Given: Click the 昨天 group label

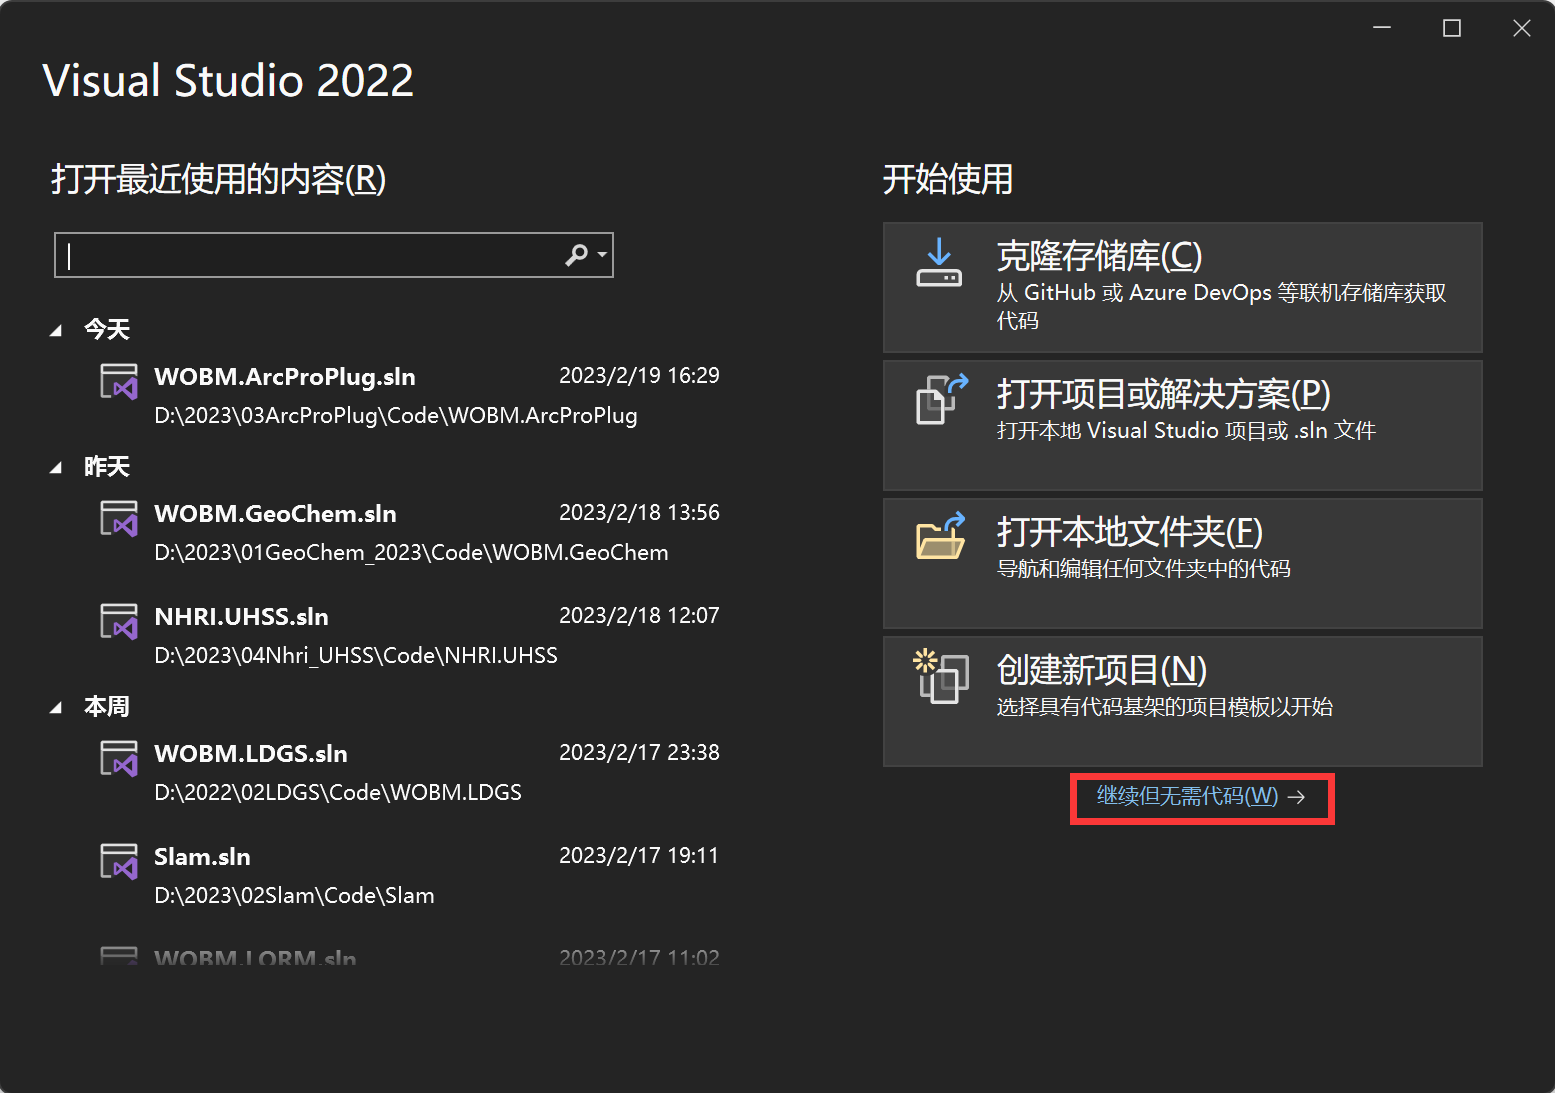Looking at the screenshot, I should tap(107, 466).
